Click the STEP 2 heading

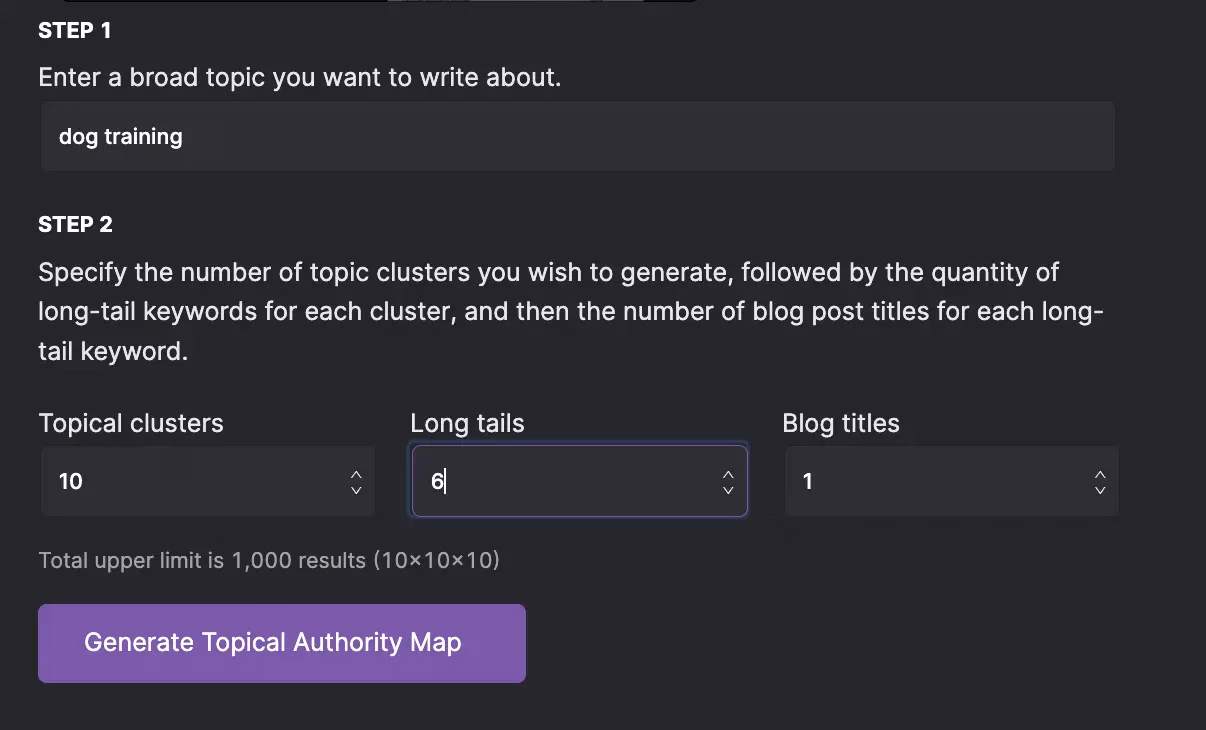[x=75, y=225]
